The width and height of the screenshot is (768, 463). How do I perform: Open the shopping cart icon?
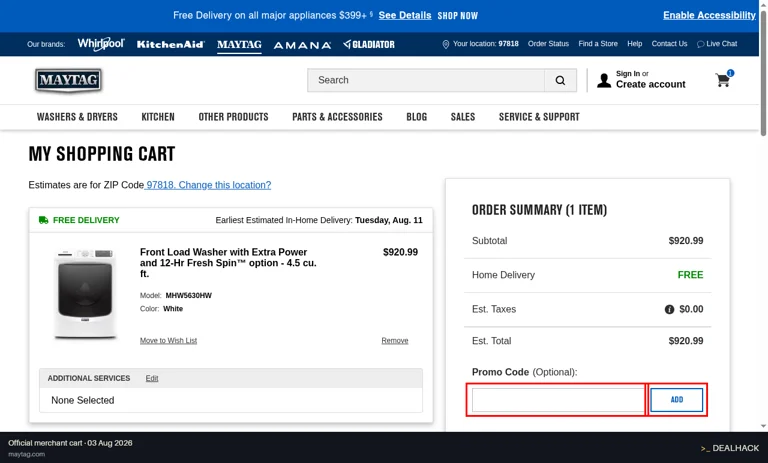pyautogui.click(x=723, y=80)
